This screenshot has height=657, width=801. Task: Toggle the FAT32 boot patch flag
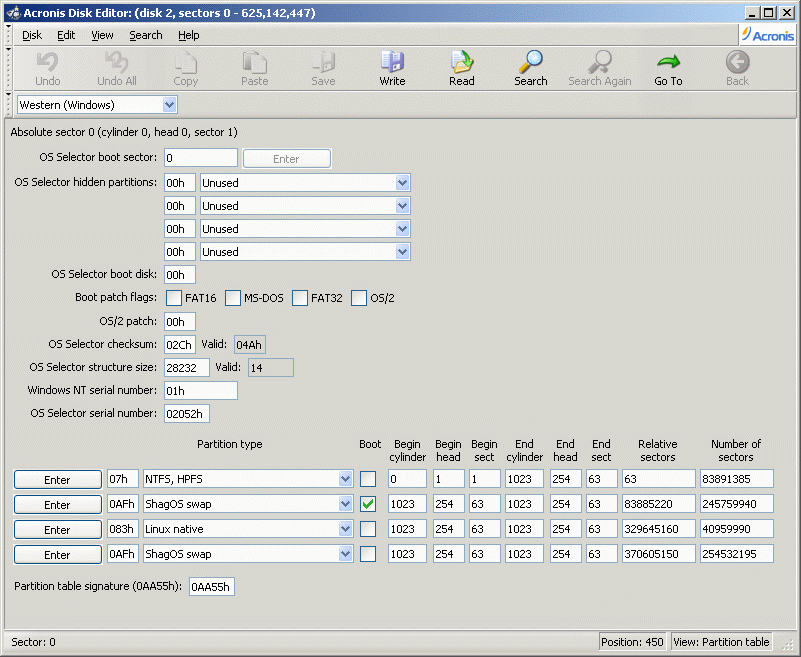[300, 298]
